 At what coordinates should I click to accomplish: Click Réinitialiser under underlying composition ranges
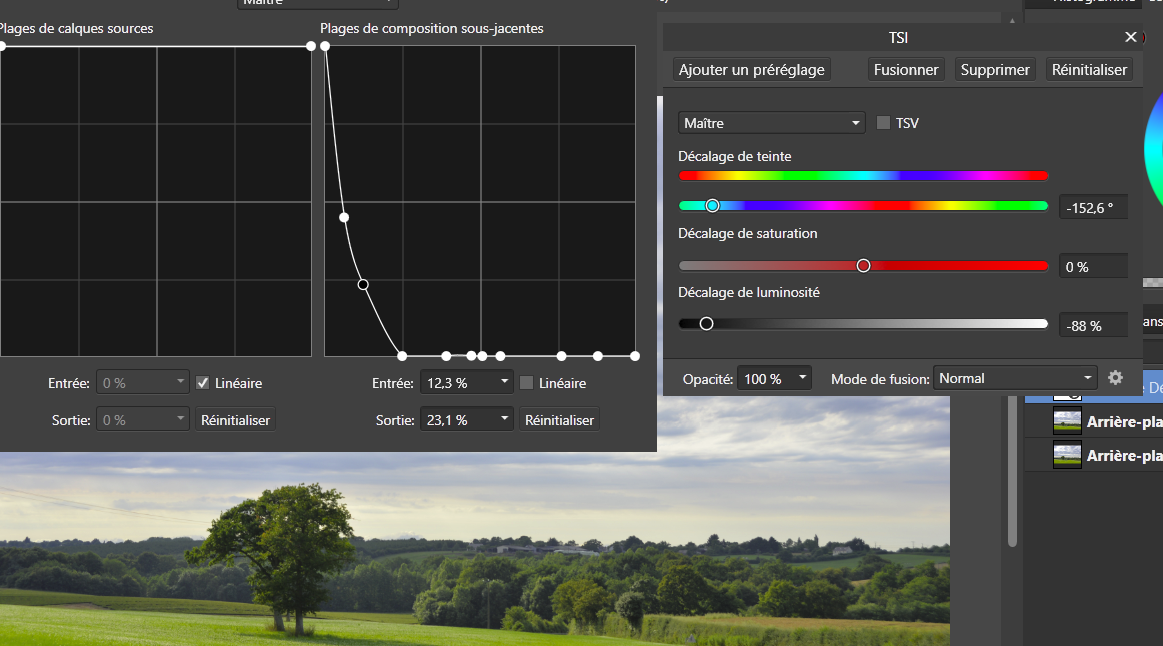point(559,420)
